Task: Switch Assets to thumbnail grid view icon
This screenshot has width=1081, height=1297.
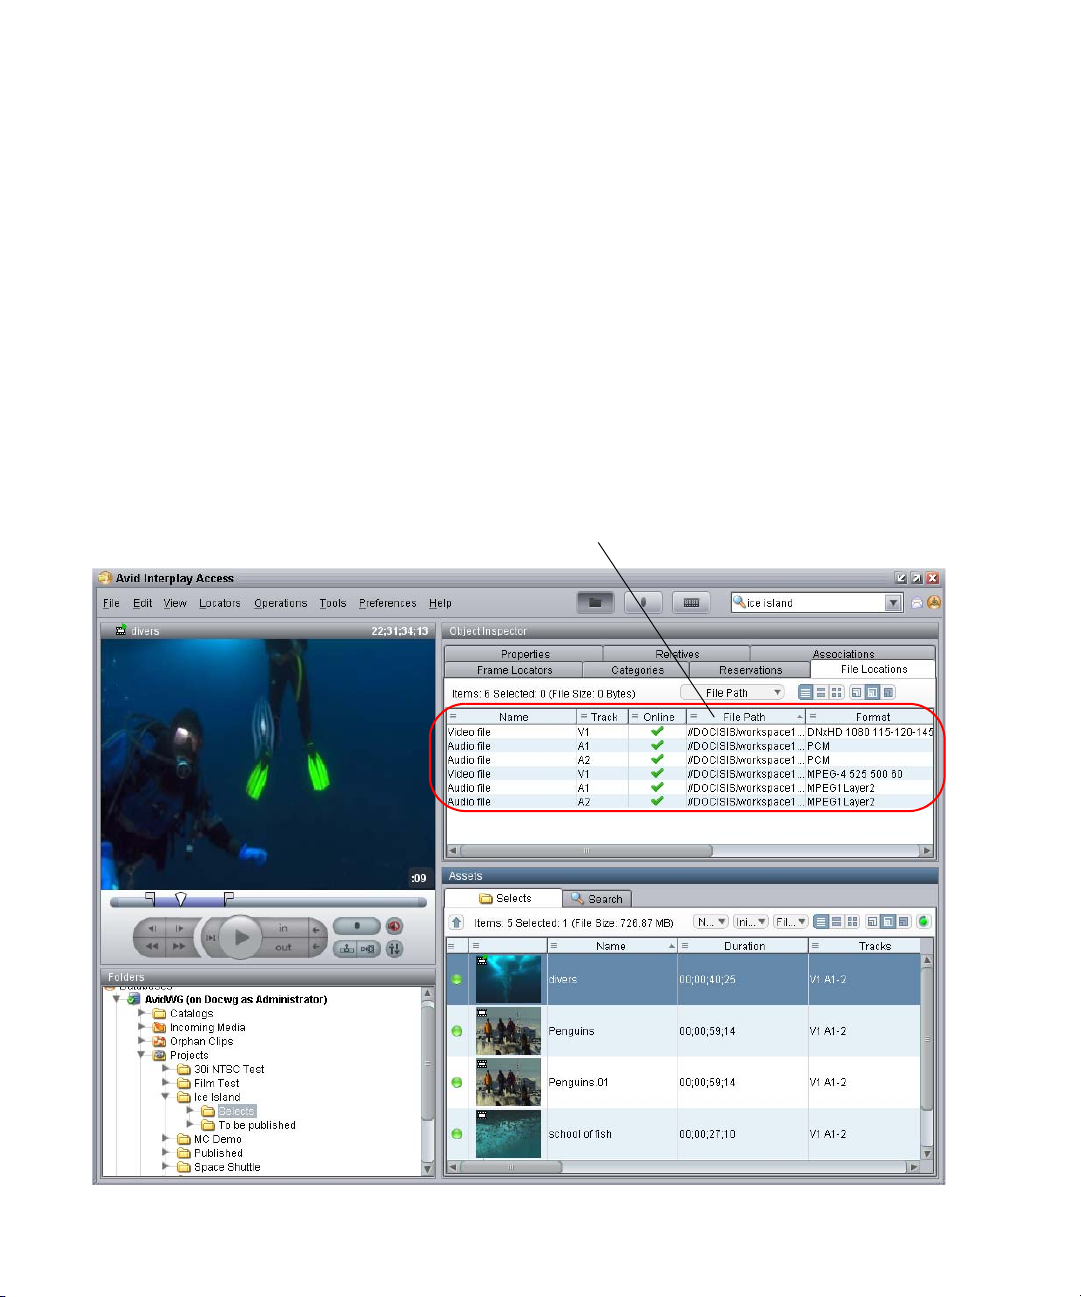Action: tap(853, 922)
